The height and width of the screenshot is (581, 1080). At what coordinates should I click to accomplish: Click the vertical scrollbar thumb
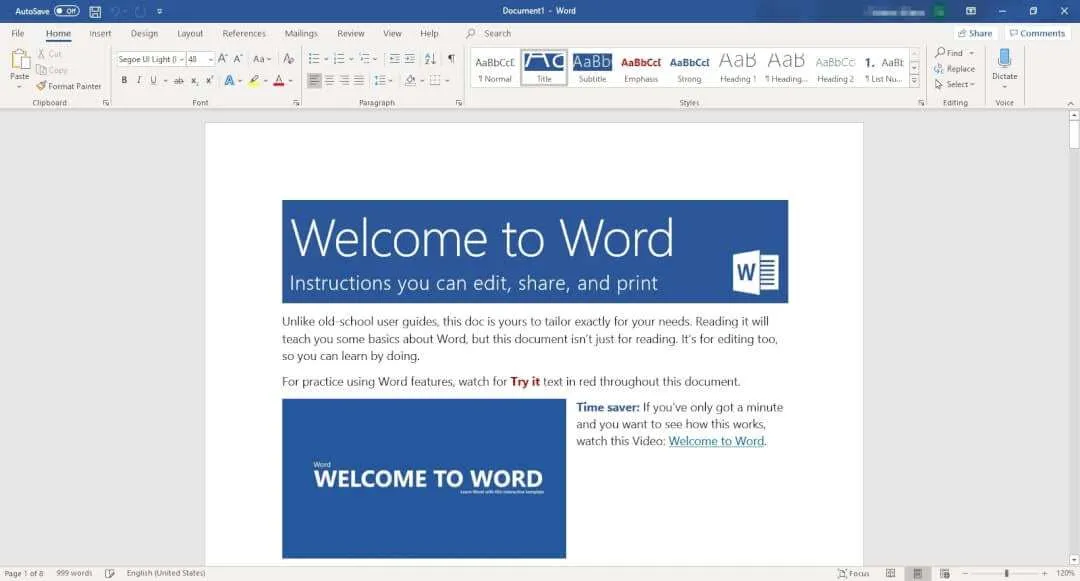point(1074,134)
